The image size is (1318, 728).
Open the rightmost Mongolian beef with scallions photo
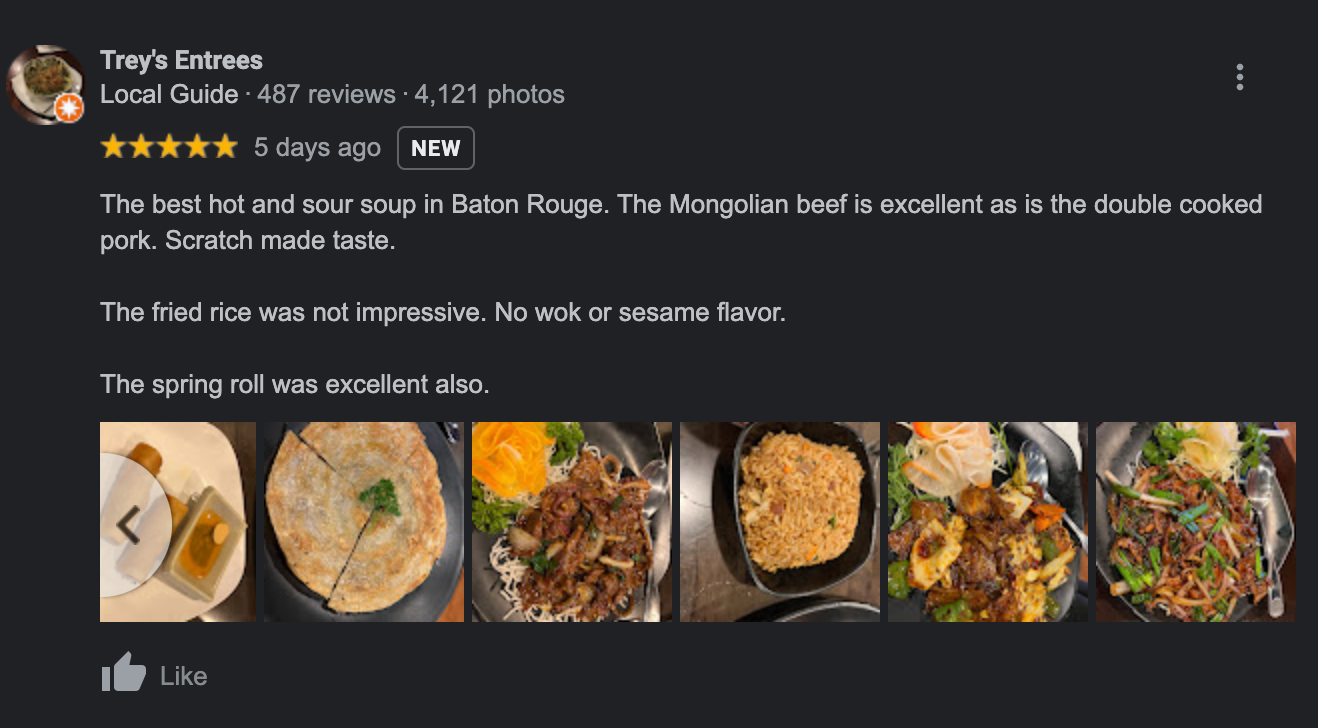1195,522
